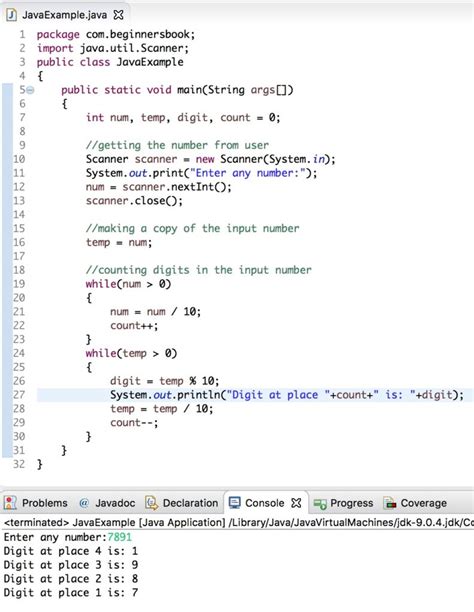Open the Coverage tab
Screen dimensions: 474x612
point(415,503)
